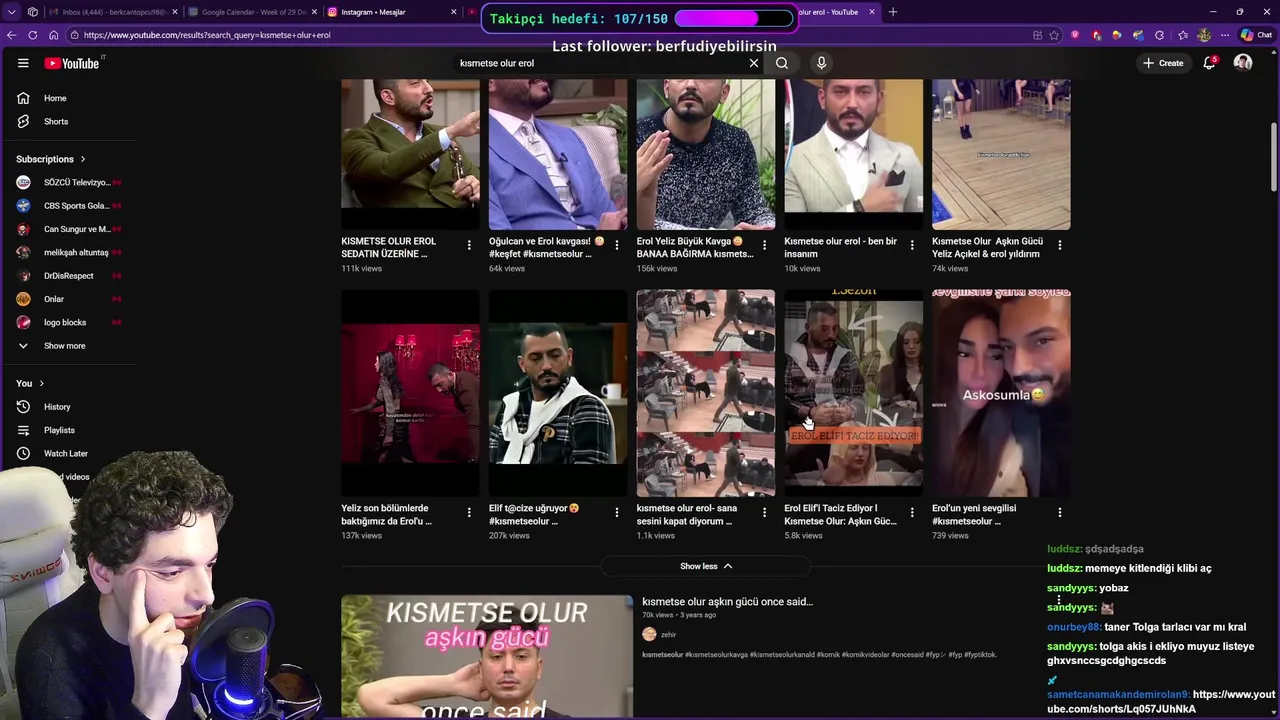
Task: Open the YouTube account avatar menu
Action: tap(1243, 63)
